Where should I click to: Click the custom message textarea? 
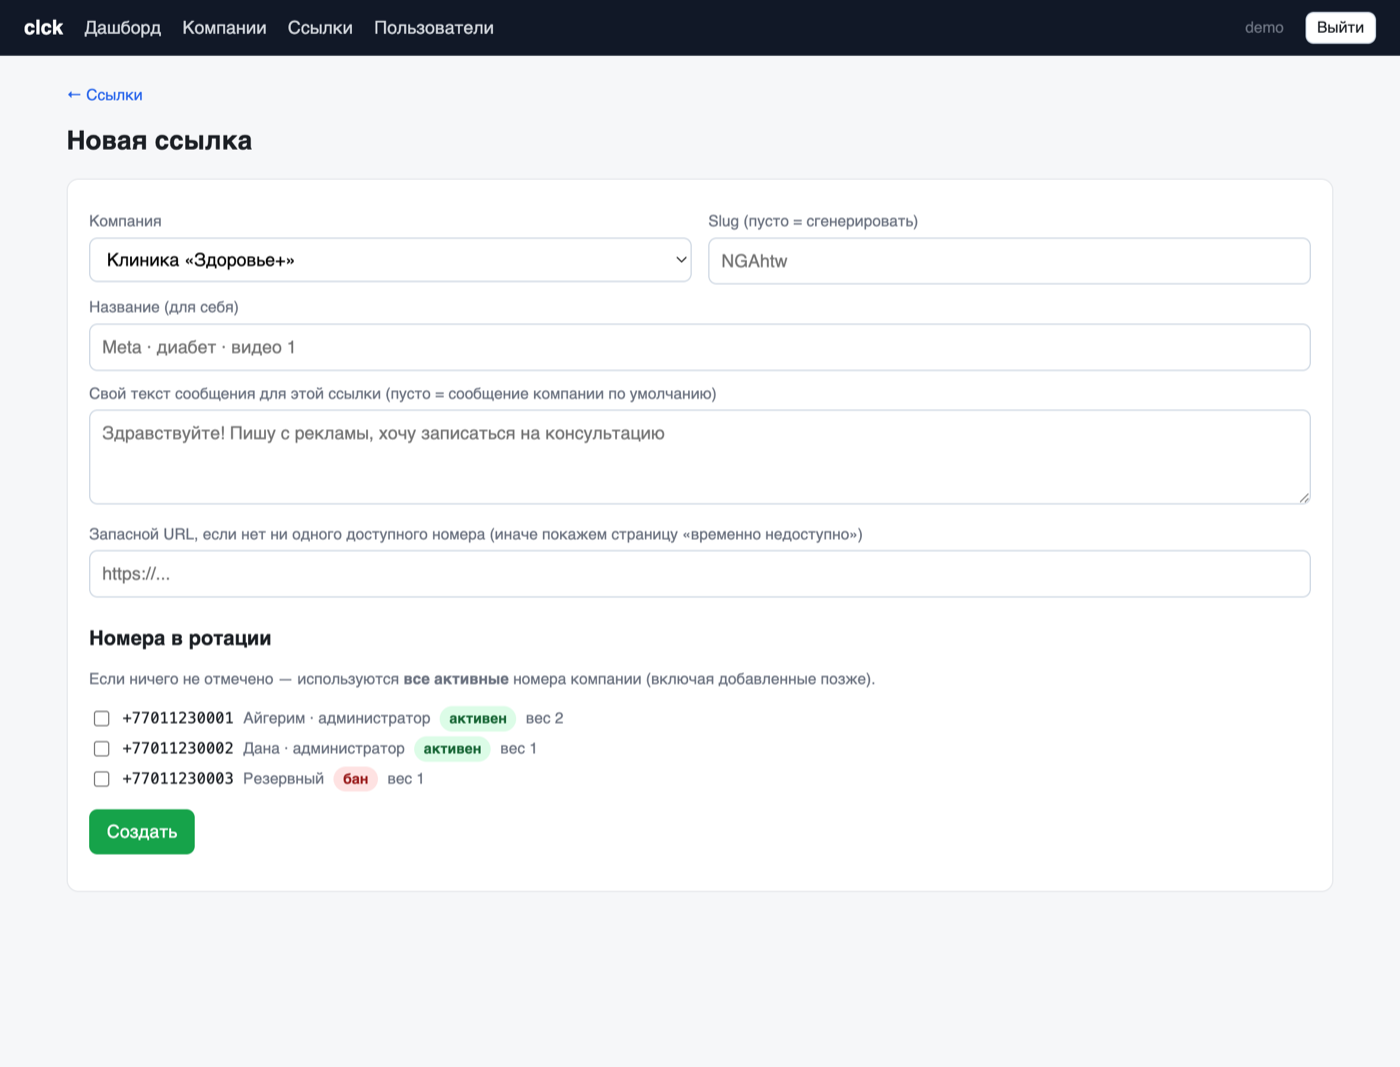700,457
